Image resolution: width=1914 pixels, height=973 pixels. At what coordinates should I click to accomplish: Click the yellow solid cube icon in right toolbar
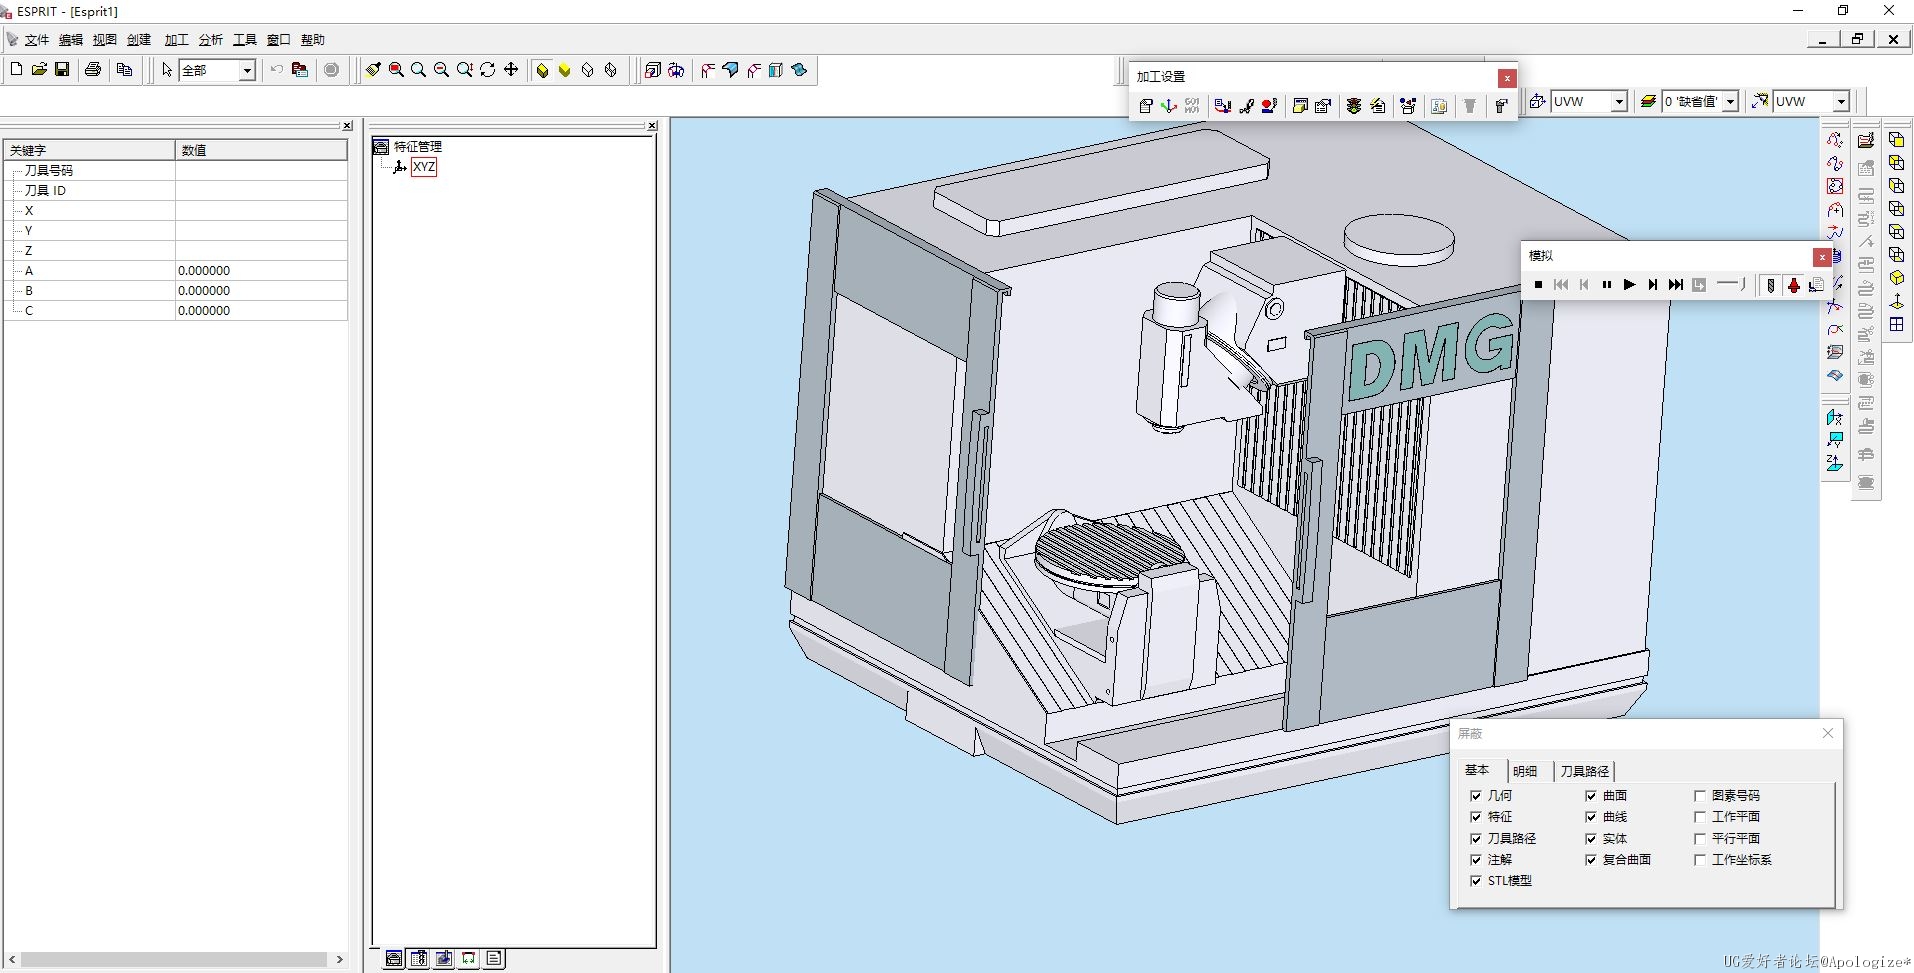coord(1897,278)
